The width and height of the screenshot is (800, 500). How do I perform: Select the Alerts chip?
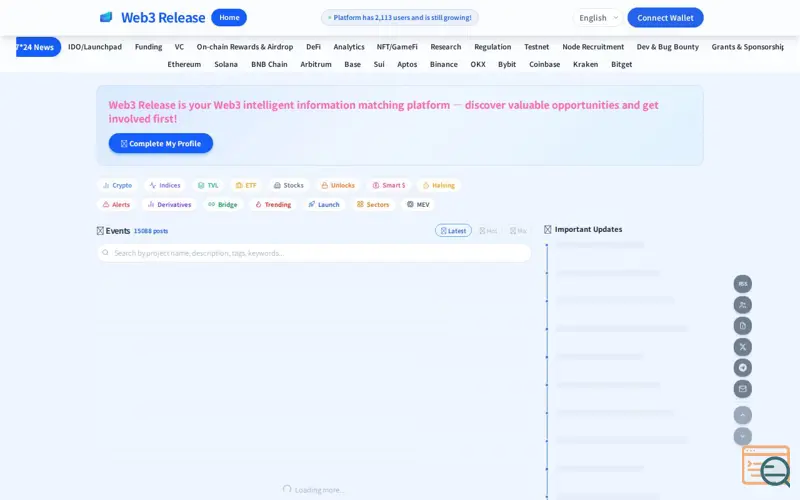click(x=116, y=205)
